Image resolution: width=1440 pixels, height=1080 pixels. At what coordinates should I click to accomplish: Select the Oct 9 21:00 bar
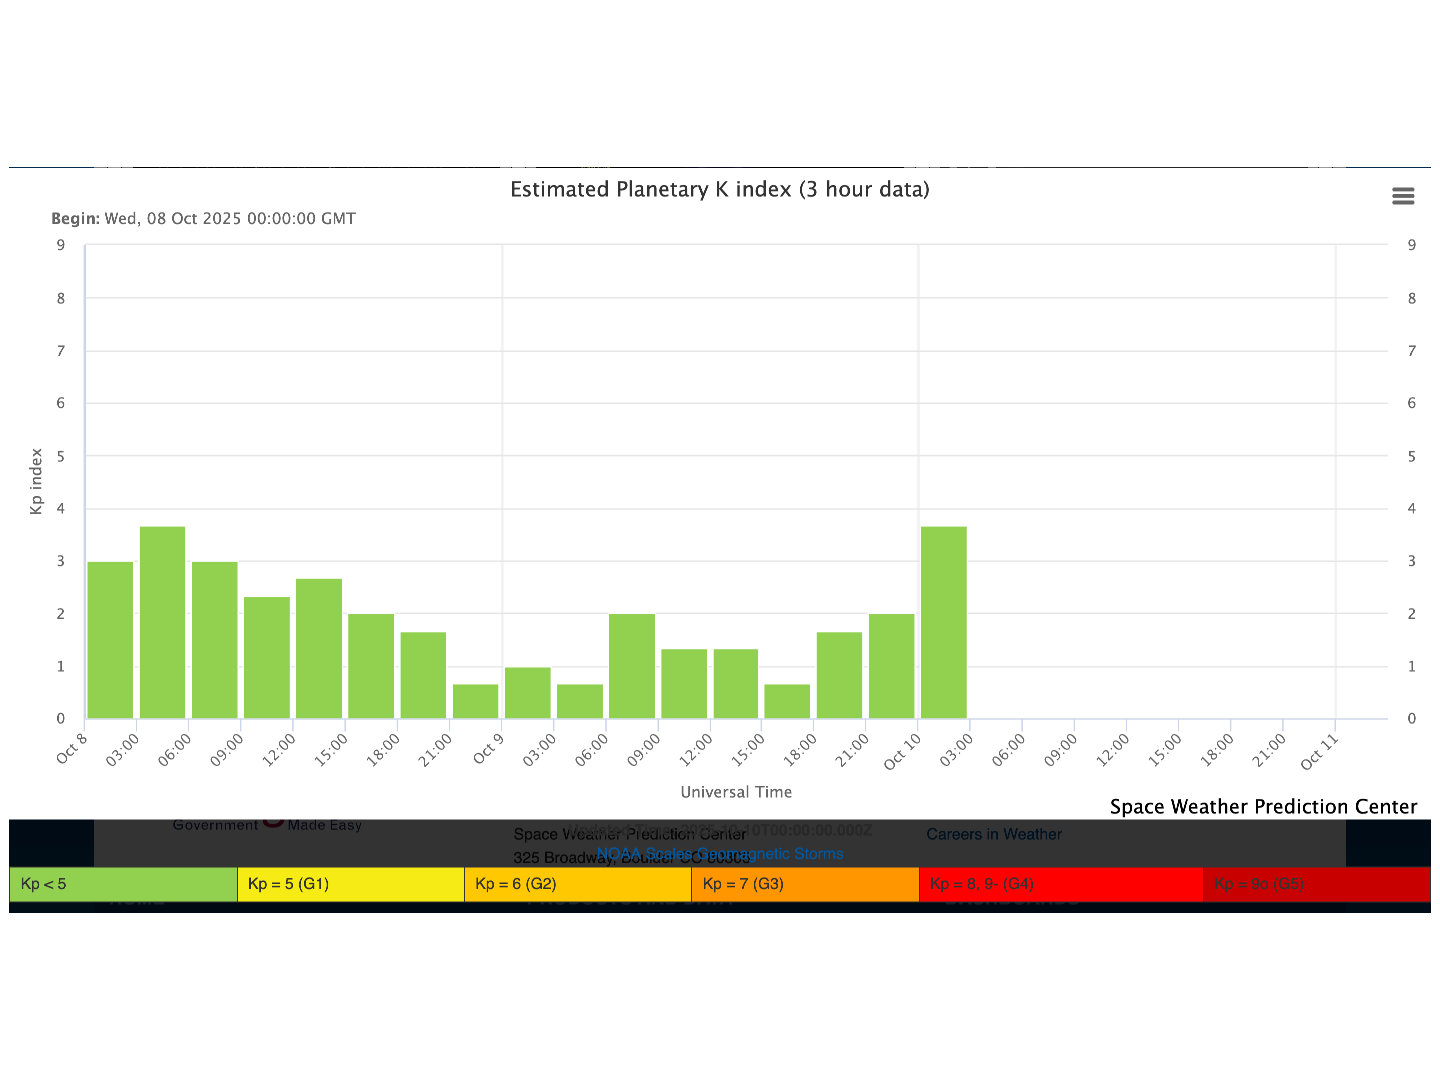tap(891, 666)
